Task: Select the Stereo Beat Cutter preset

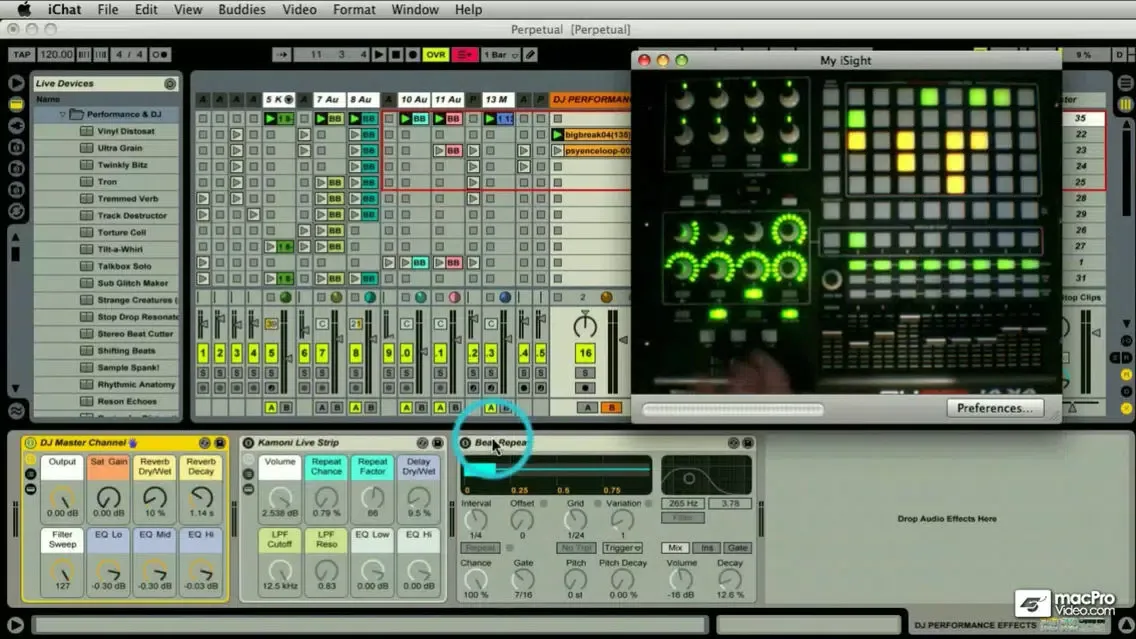Action: [135, 334]
